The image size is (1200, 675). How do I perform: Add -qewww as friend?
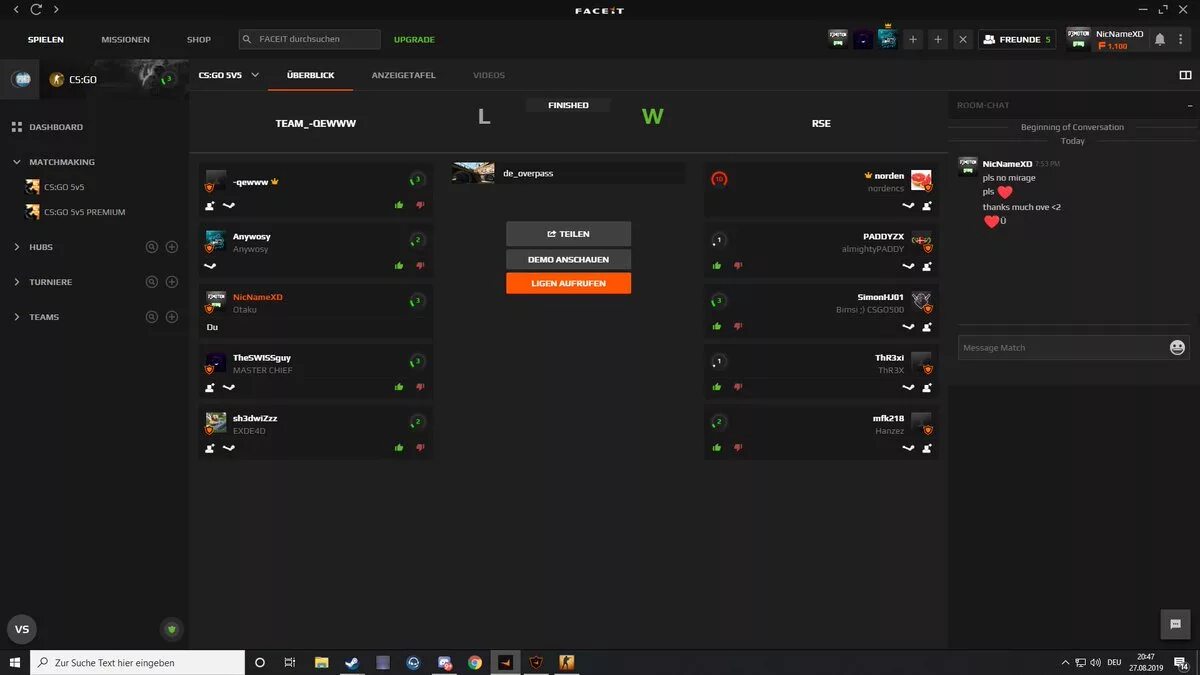210,205
